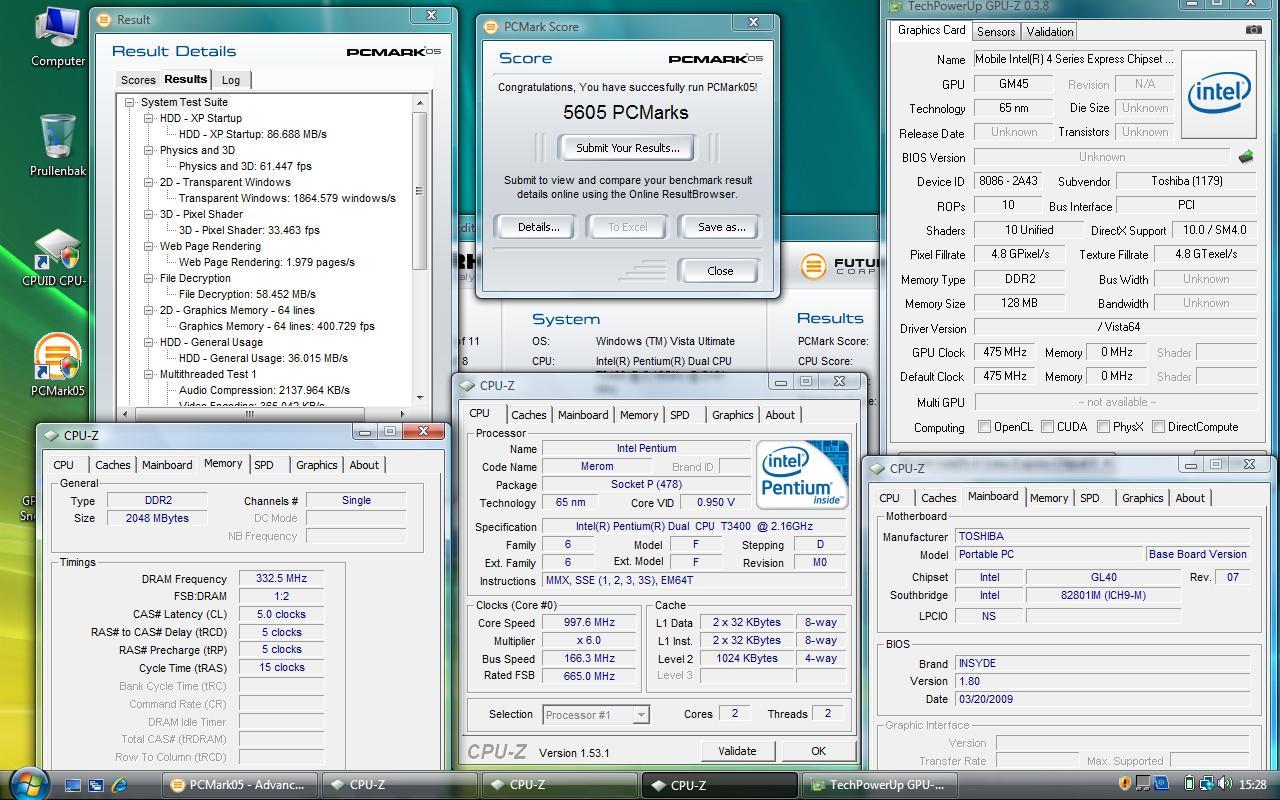Click the Device ID 8086 - 2A43 field

[1007, 182]
